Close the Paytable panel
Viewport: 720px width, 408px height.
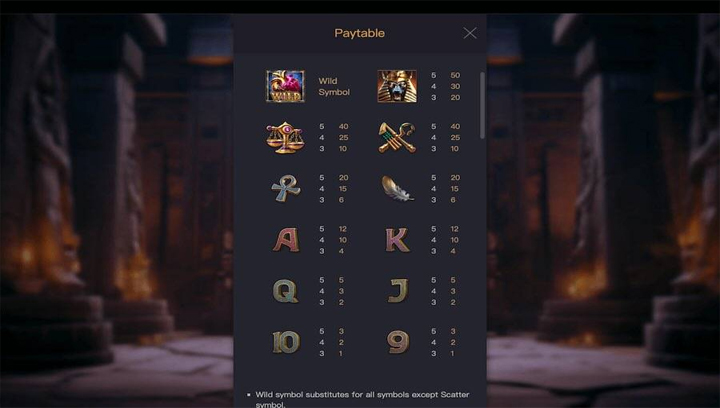470,33
